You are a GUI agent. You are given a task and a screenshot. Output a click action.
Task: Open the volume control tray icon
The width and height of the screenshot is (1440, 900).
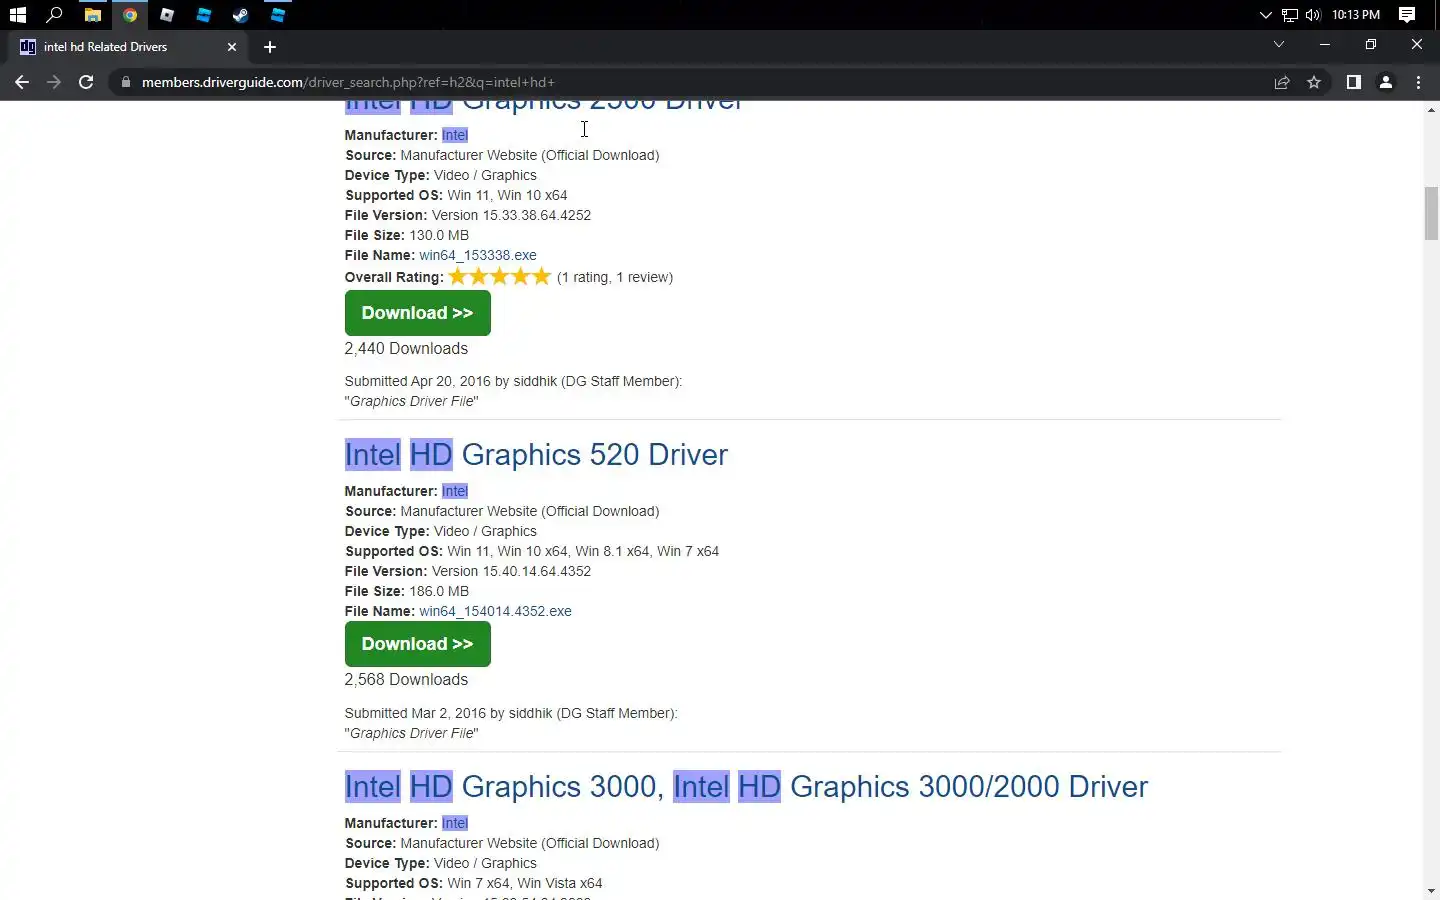point(1313,15)
